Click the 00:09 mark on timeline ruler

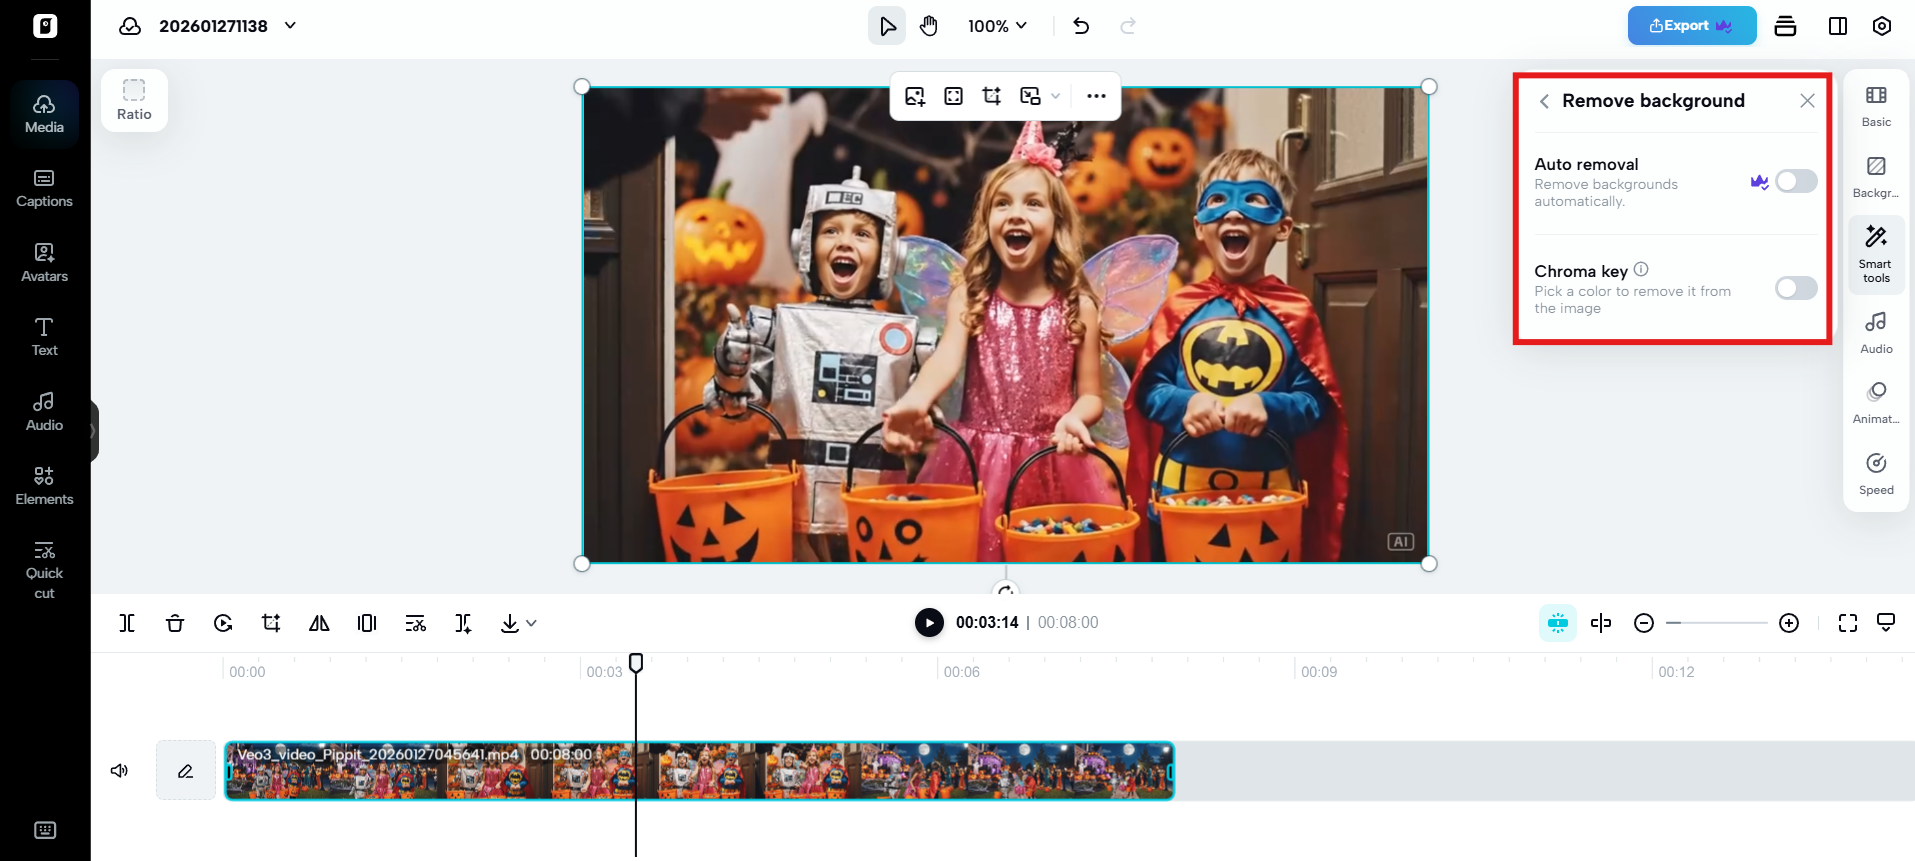tap(1319, 672)
